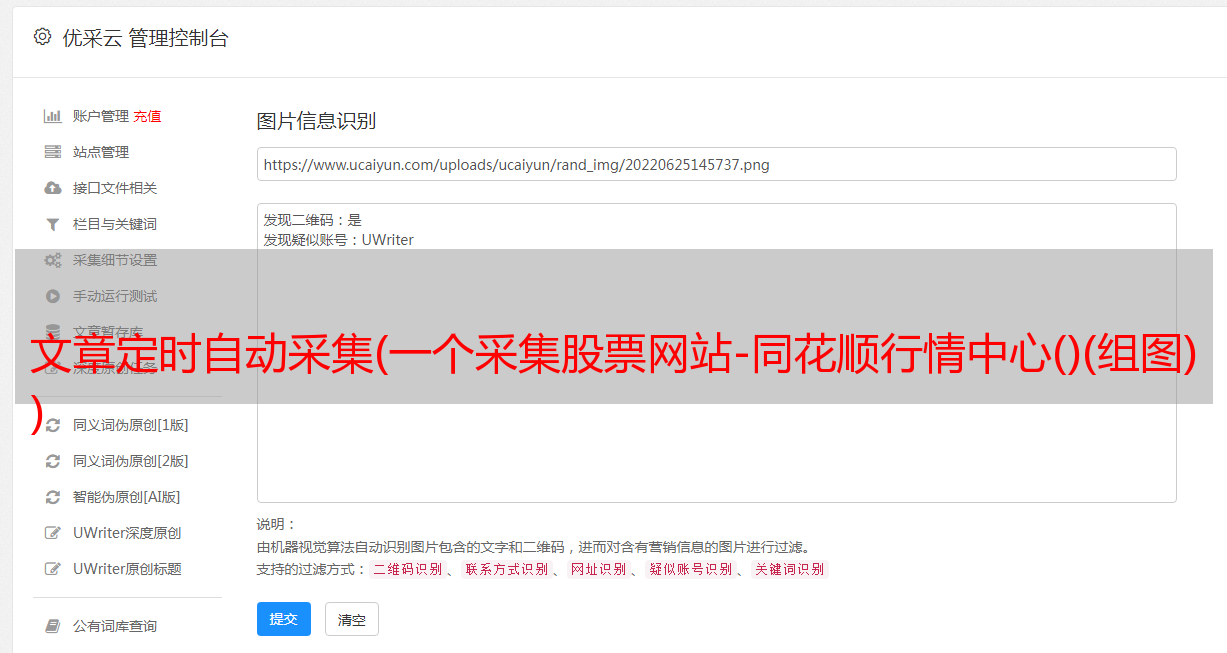Screen dimensions: 1227x653
Task: Click the bar chart icon for 账户管理
Action: click(53, 116)
